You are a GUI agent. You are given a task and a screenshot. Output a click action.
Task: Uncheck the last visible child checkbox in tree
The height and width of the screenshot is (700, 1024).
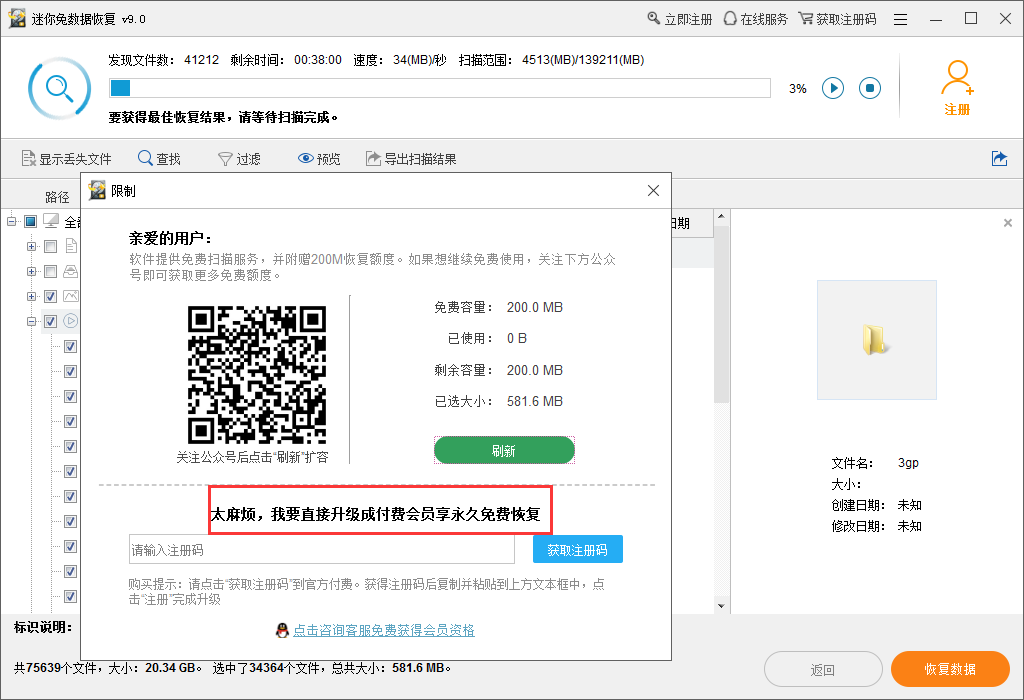click(x=71, y=596)
